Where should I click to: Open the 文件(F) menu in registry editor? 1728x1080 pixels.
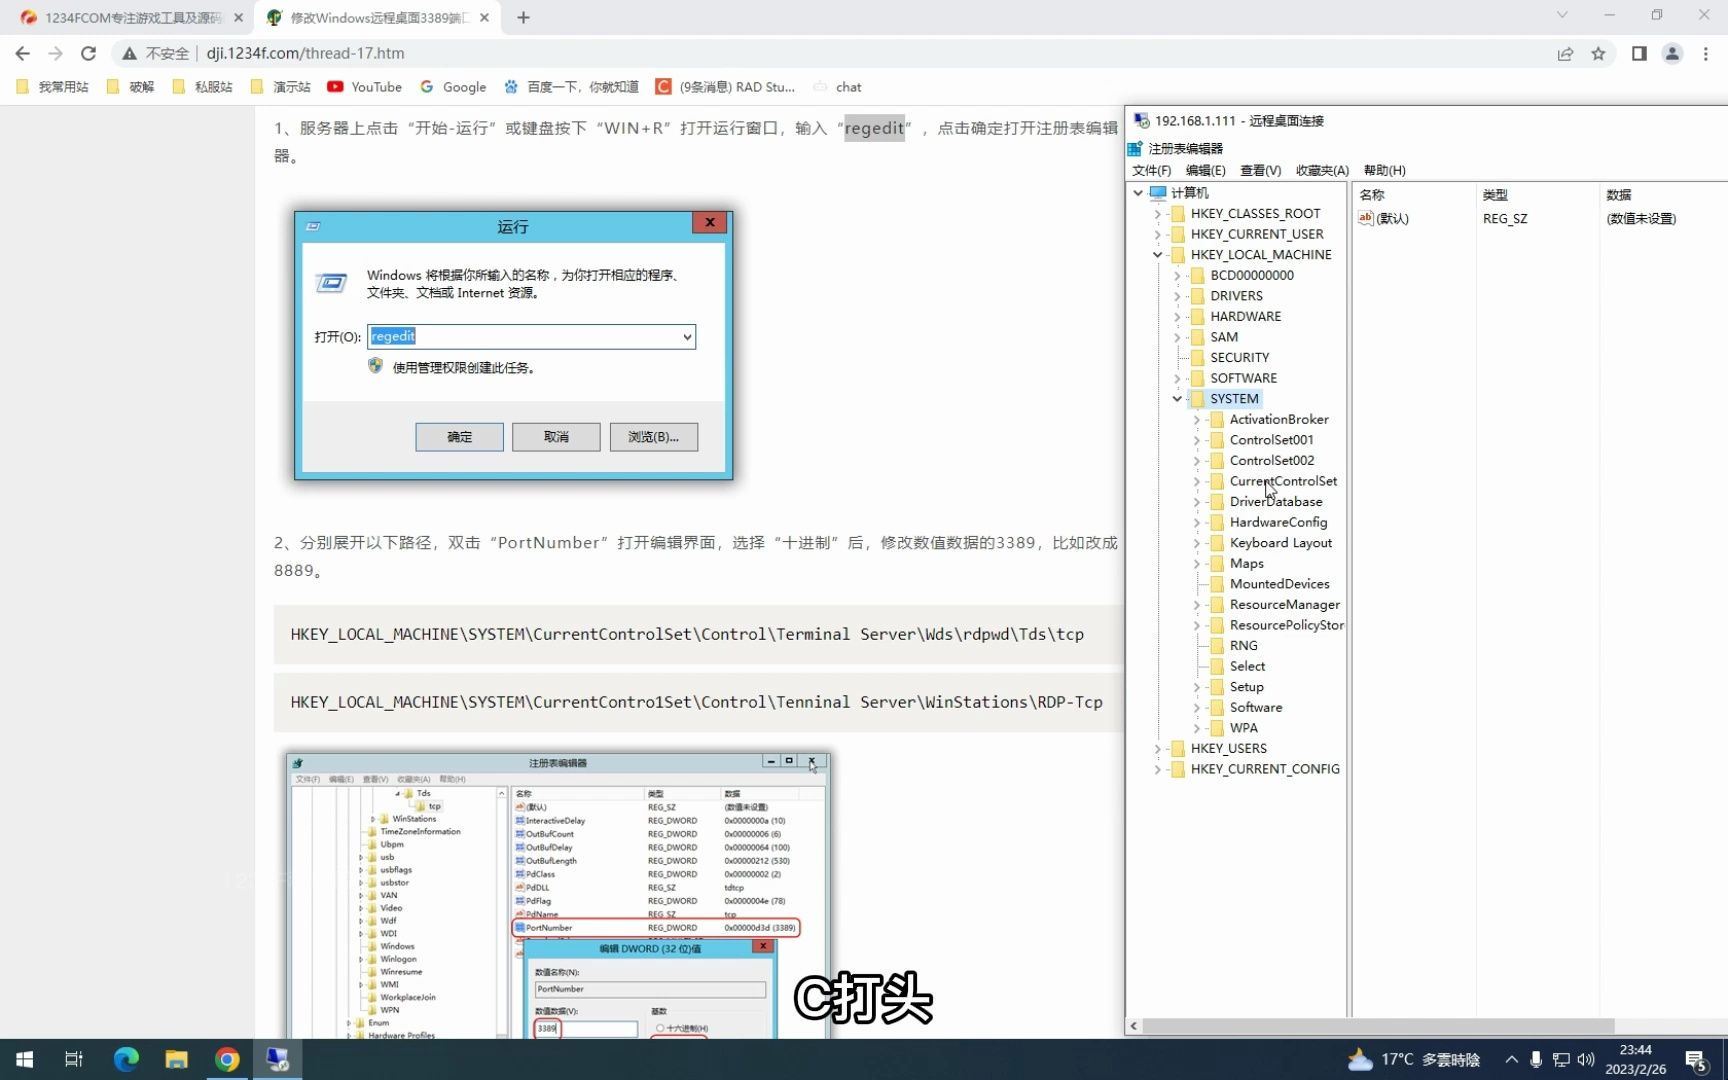point(1152,170)
